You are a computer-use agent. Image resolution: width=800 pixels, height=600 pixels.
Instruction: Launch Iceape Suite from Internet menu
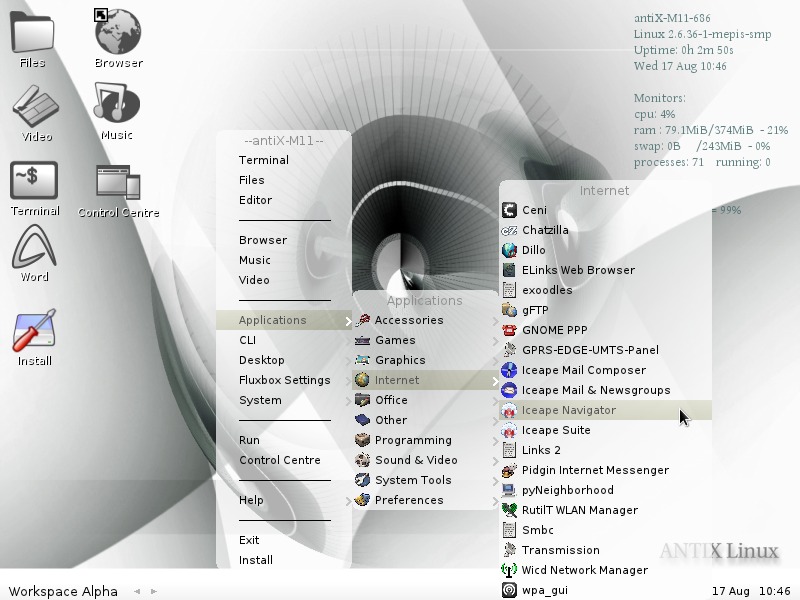click(x=605, y=430)
